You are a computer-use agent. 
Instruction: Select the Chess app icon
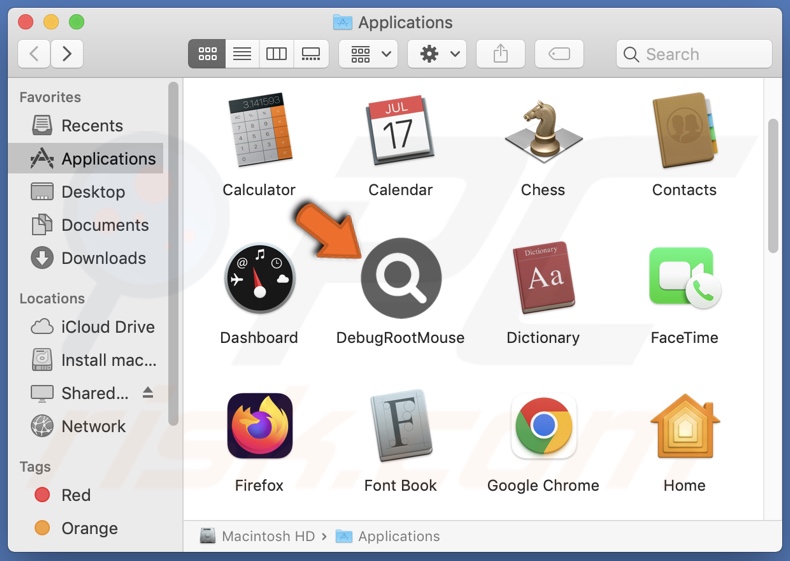[543, 131]
